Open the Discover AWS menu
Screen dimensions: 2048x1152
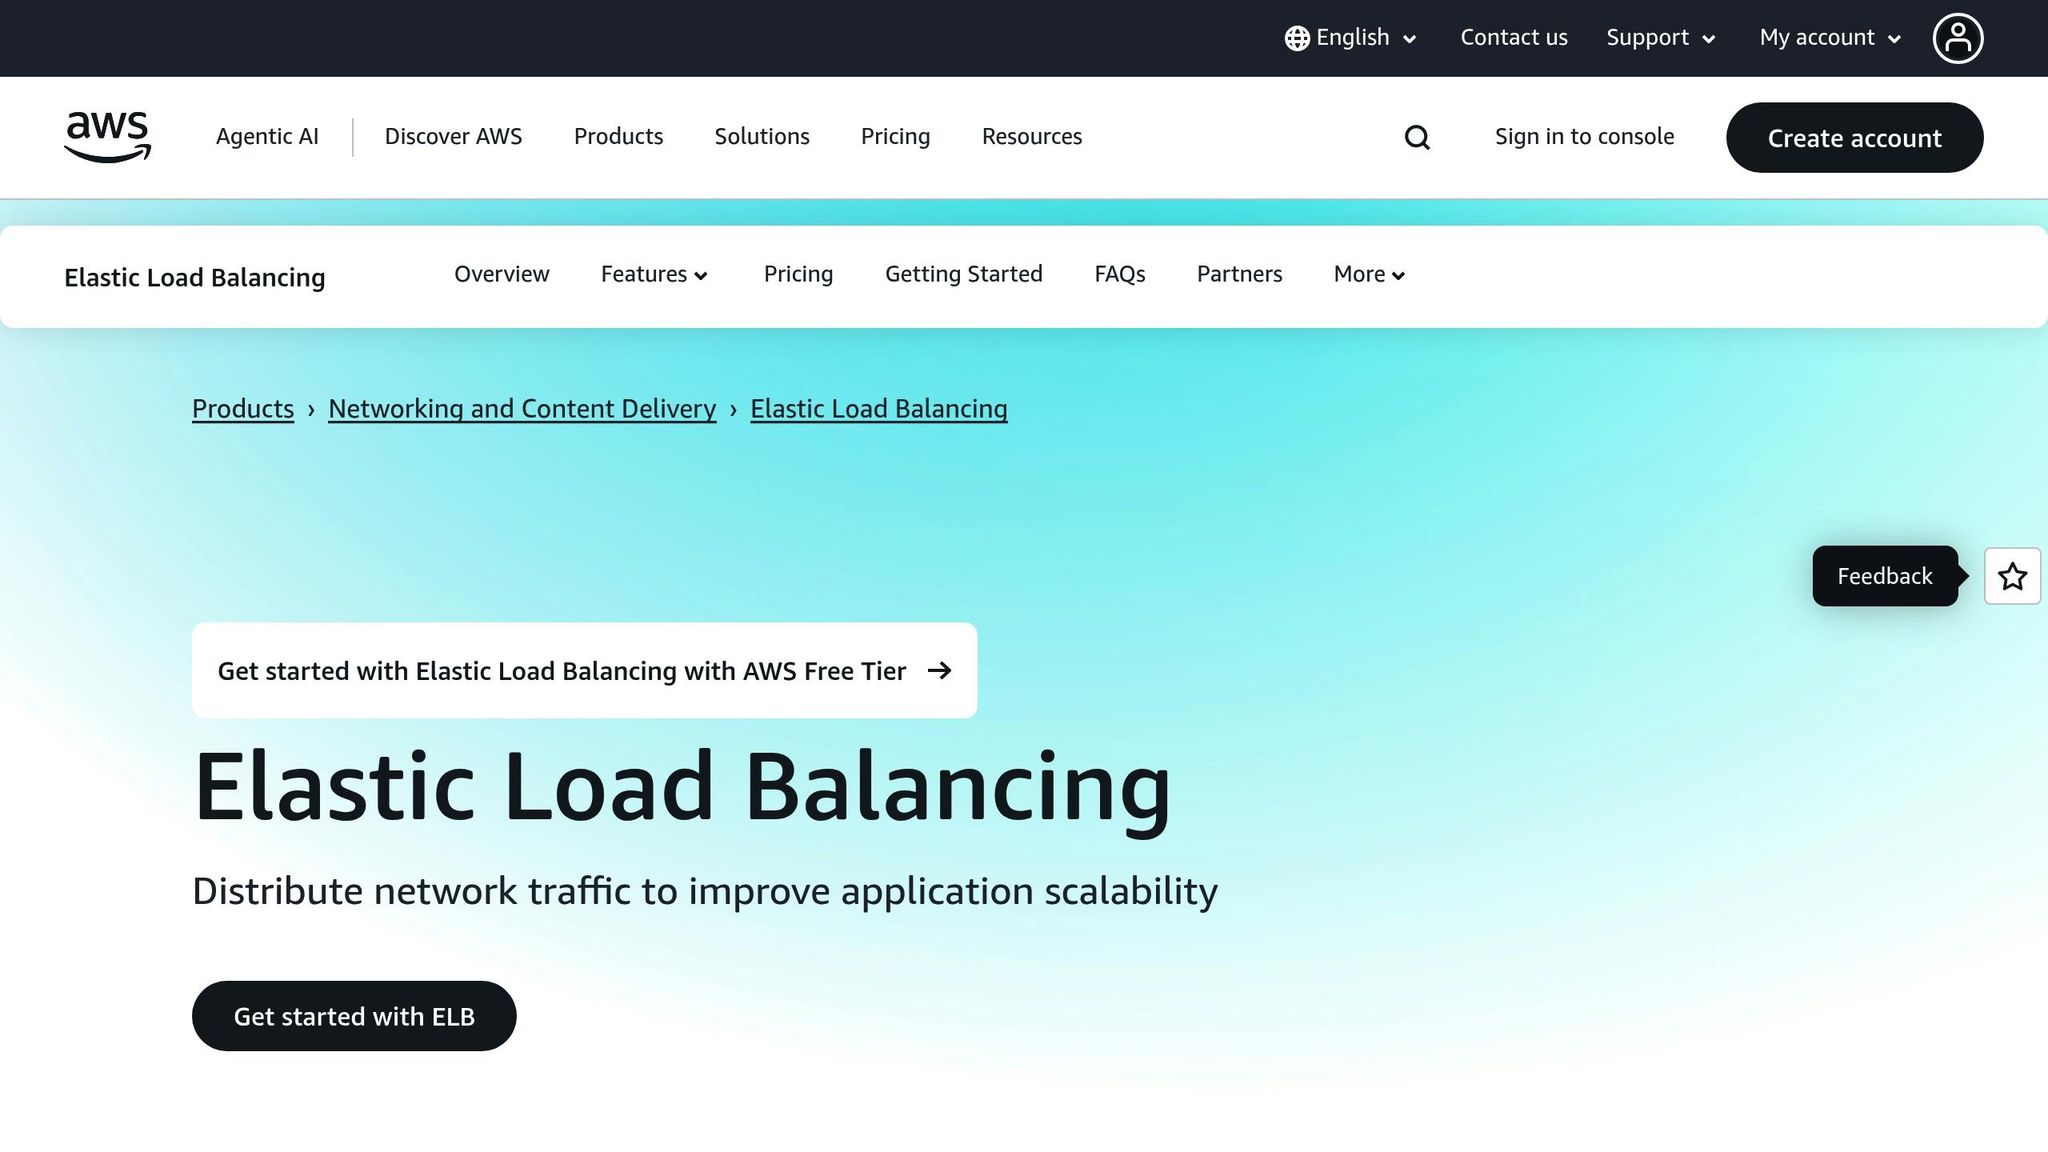coord(453,137)
